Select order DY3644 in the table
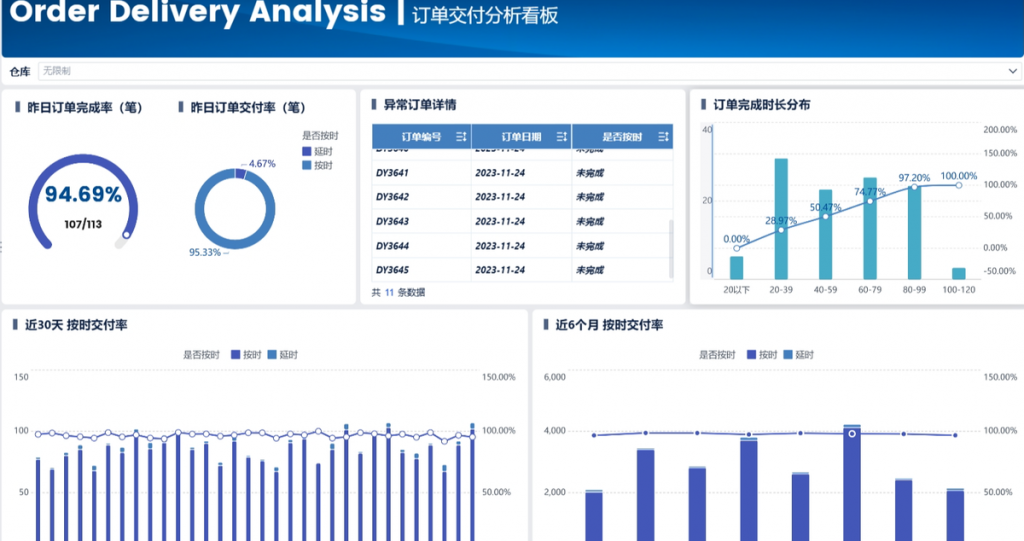The width and height of the screenshot is (1024, 541). point(392,246)
